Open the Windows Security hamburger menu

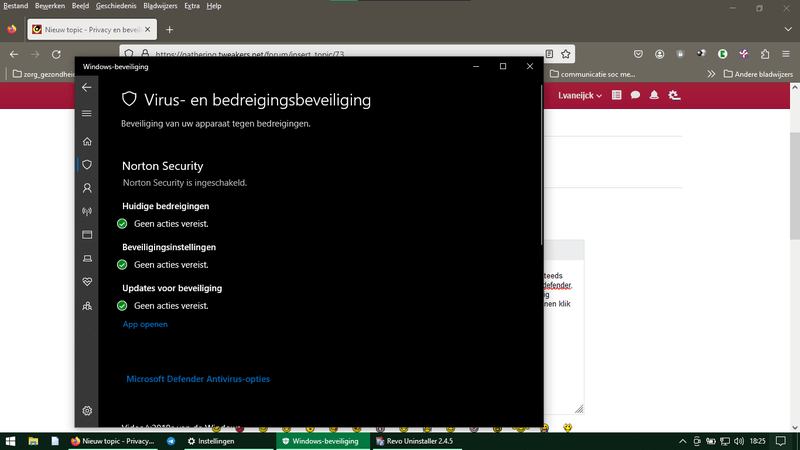point(87,113)
